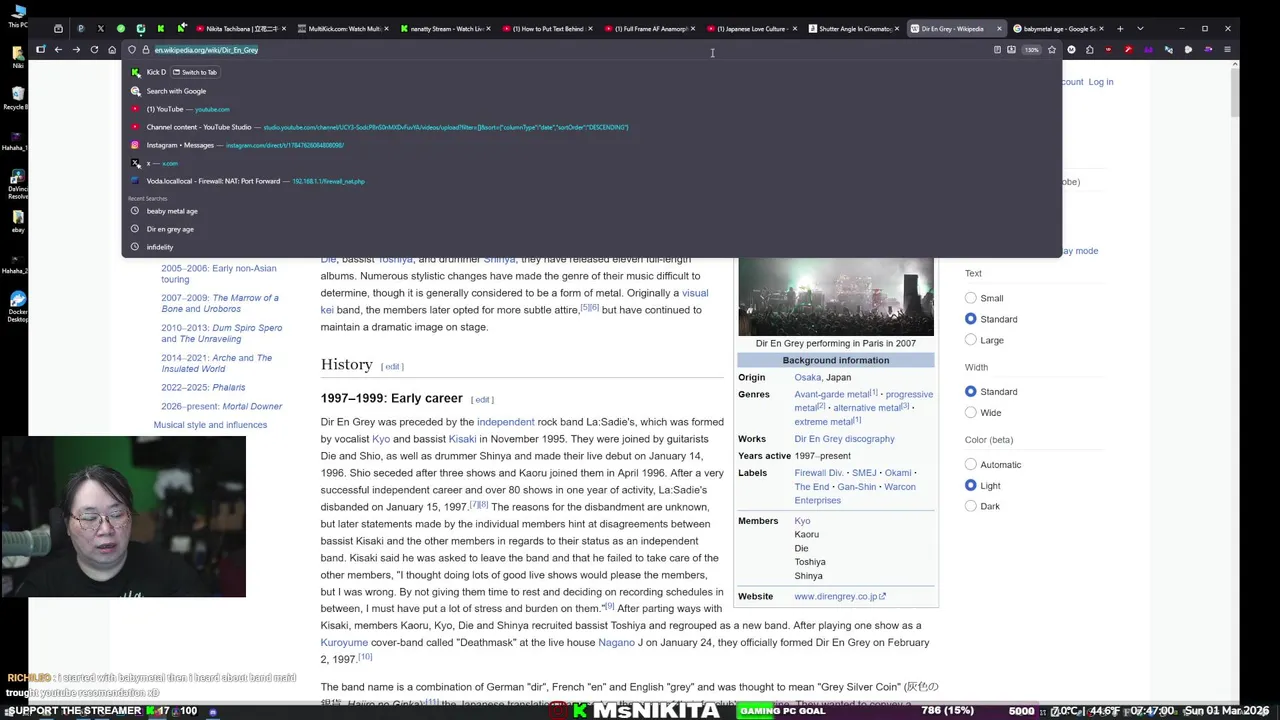This screenshot has width=1280, height=720.
Task: Choose the (1) YouTube suggestion
Action: click(x=590, y=109)
